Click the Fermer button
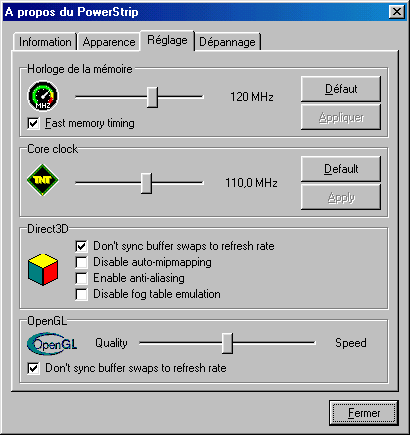410x435 pixels. click(364, 413)
